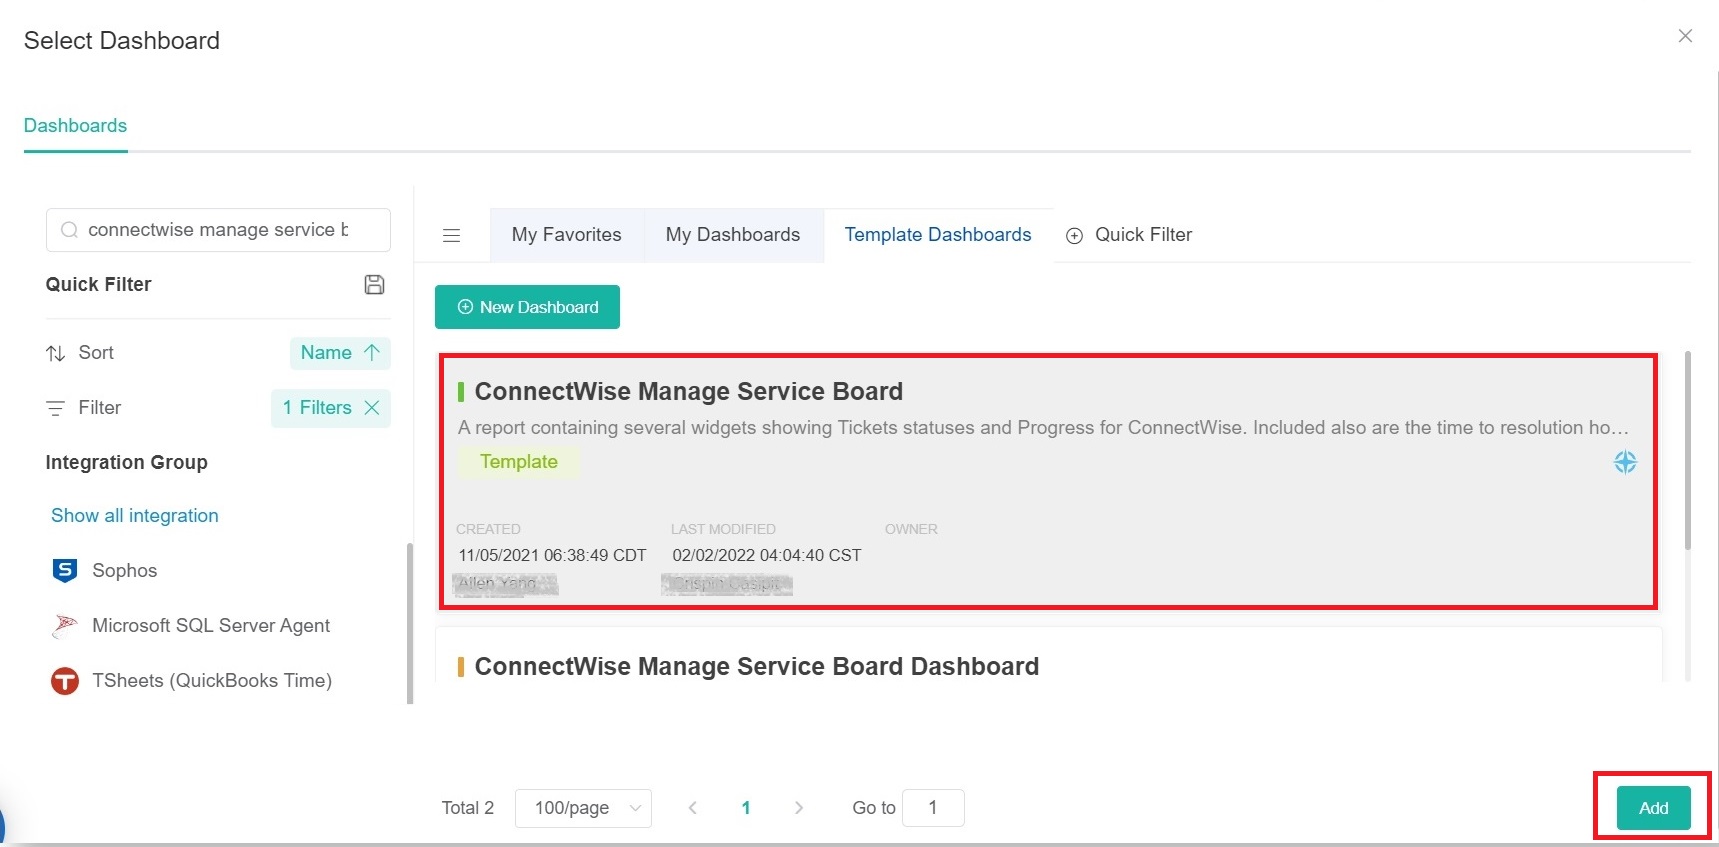Click the Go to page input field
1719x847 pixels.
(933, 808)
